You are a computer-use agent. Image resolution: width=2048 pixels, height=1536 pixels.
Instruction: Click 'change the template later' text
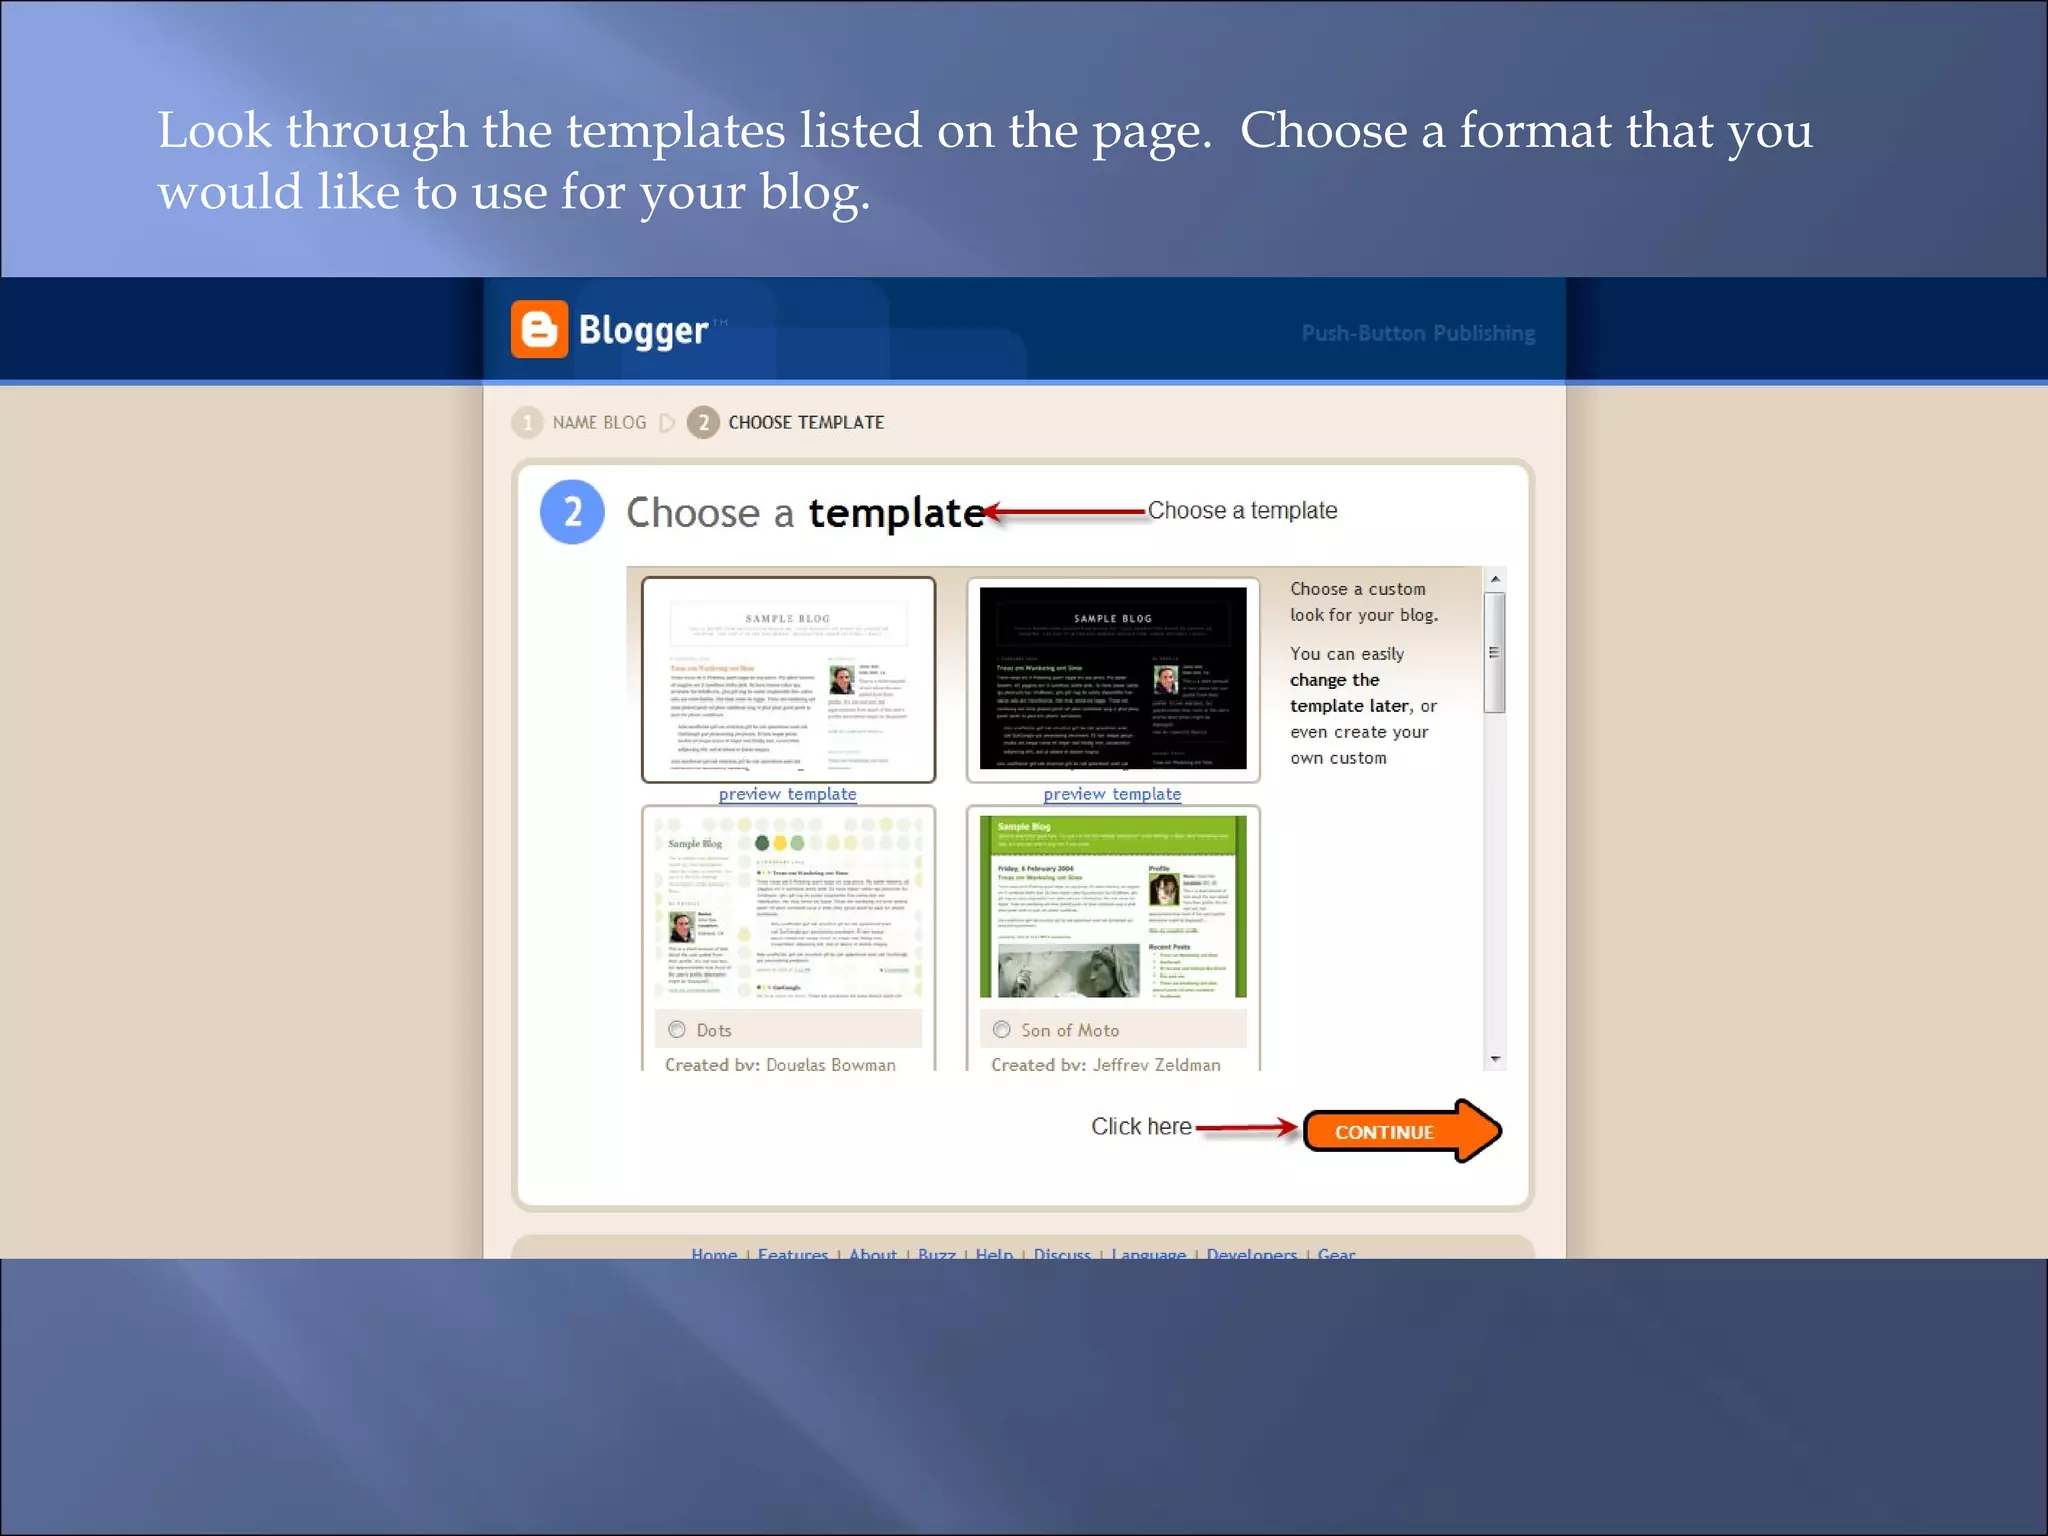(1350, 693)
